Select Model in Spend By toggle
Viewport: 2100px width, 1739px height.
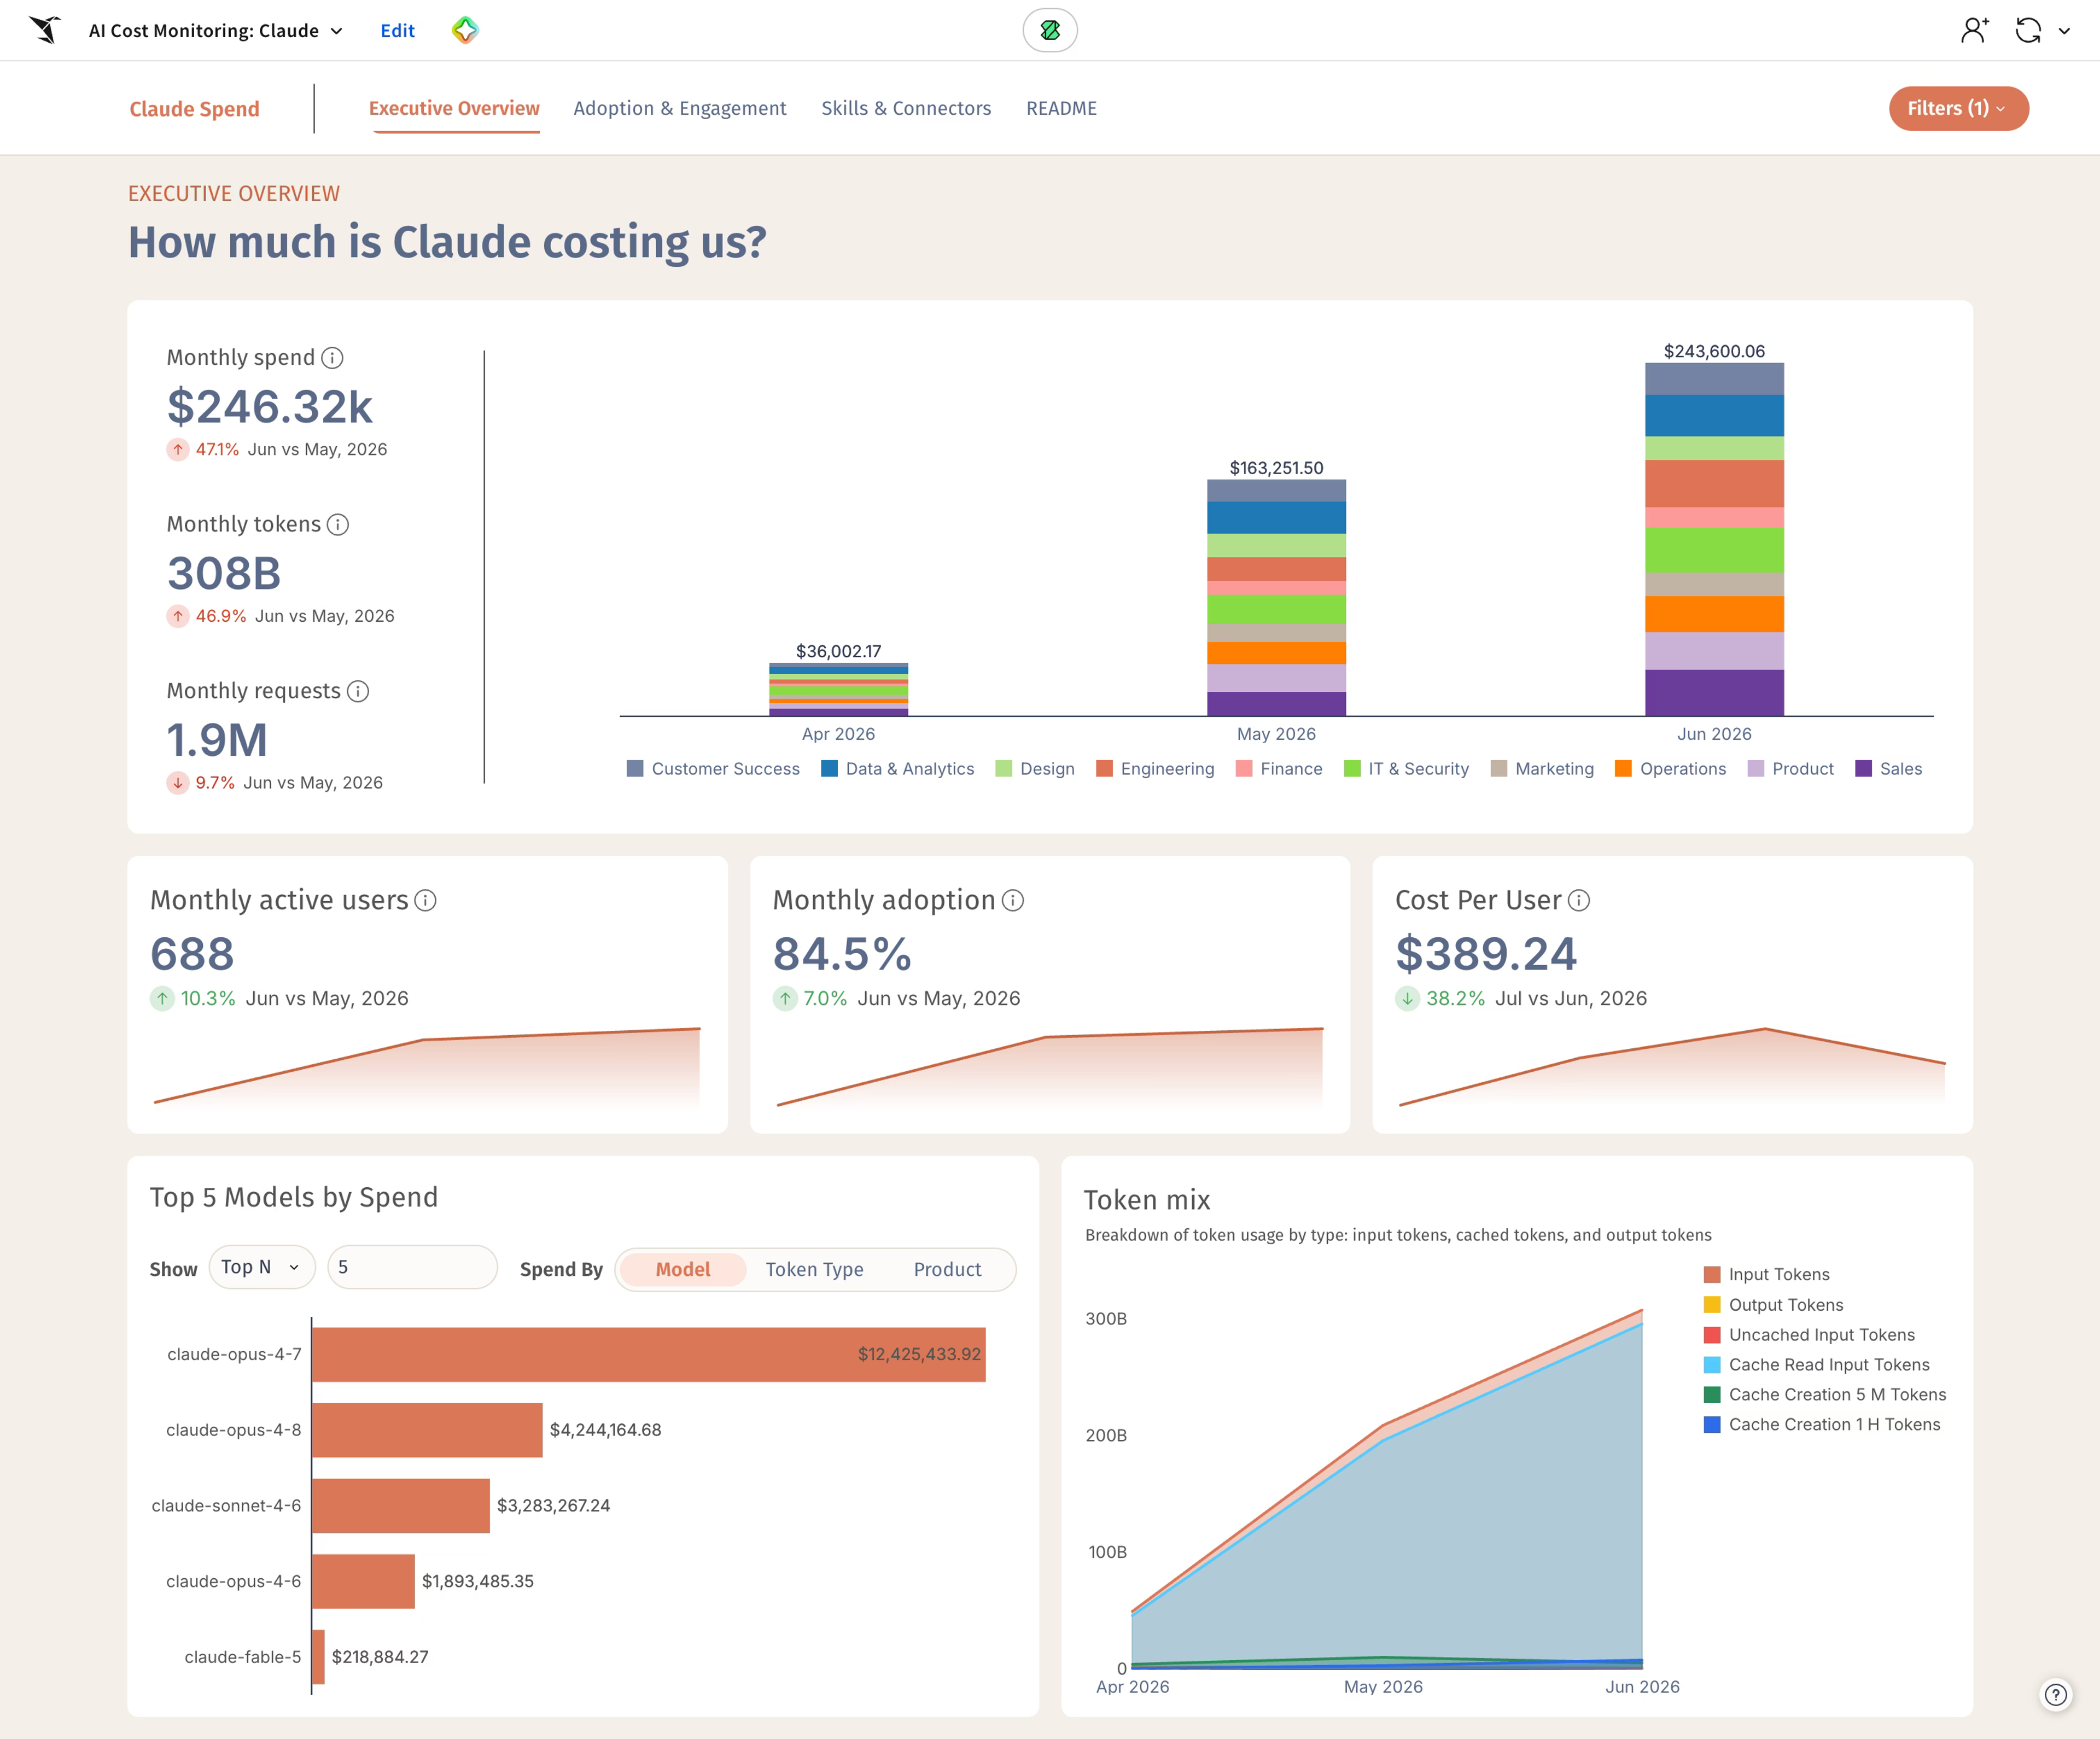pyautogui.click(x=683, y=1269)
